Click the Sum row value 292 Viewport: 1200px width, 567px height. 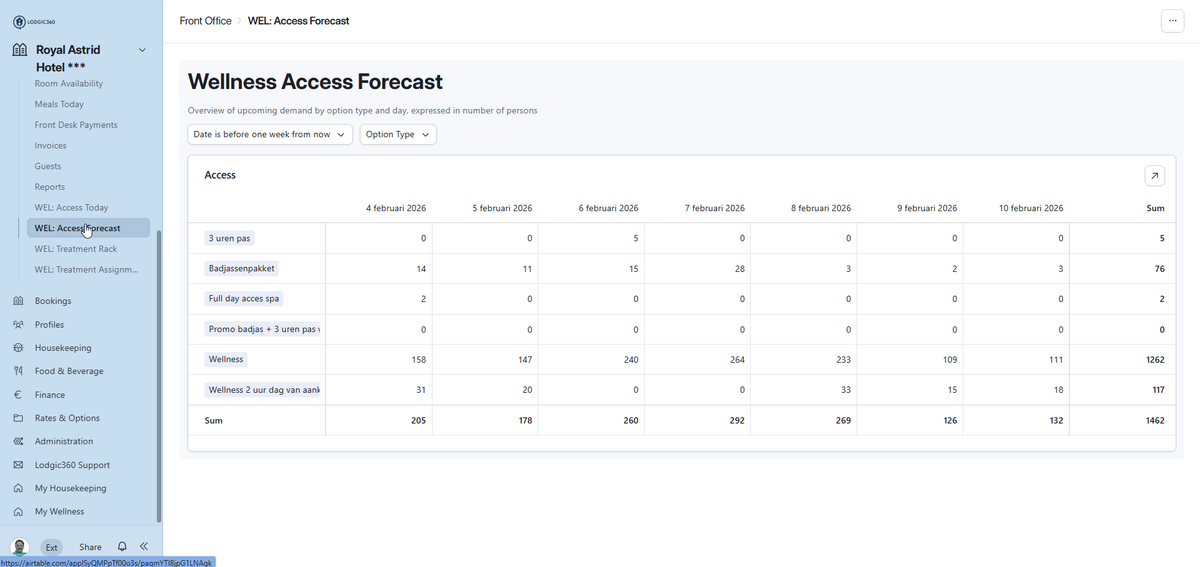736,421
